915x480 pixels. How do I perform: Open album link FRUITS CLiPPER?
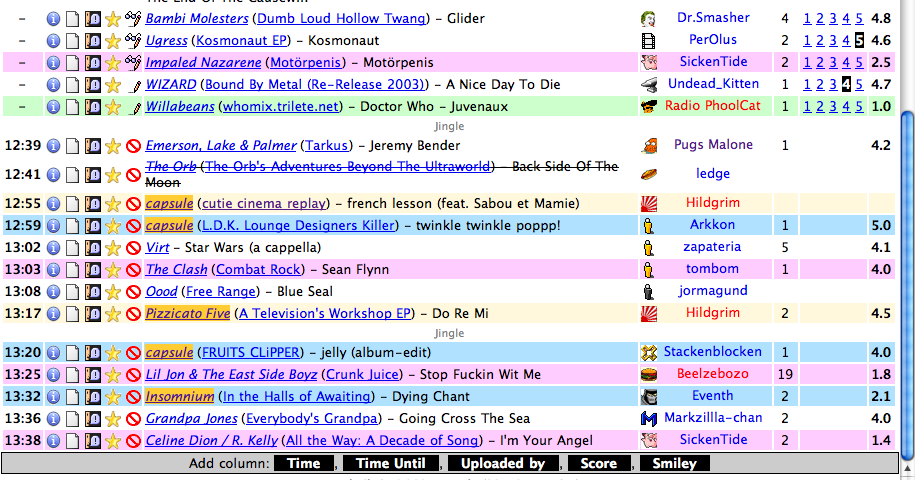point(251,352)
